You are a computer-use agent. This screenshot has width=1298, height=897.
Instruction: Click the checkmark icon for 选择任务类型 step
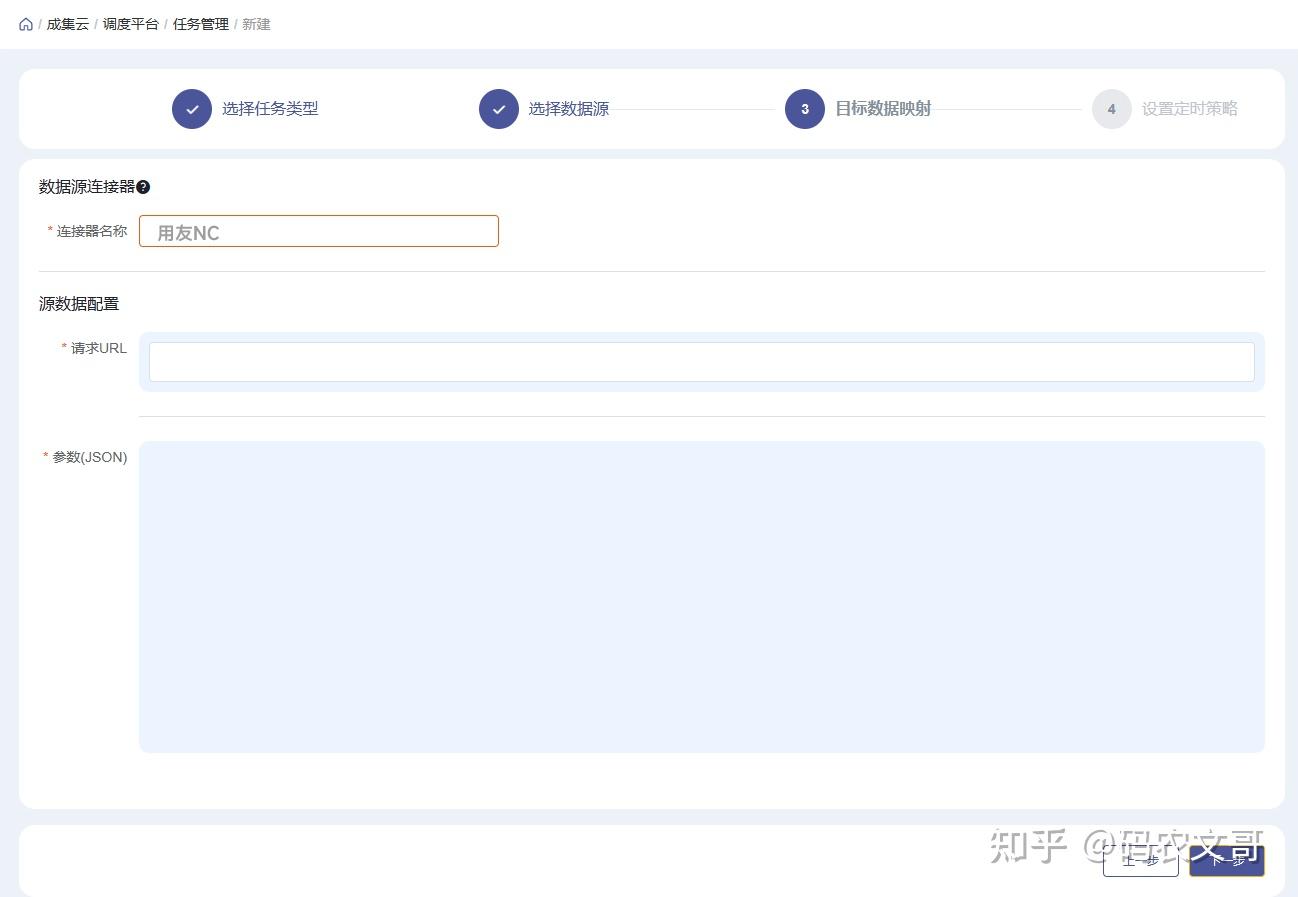(192, 109)
